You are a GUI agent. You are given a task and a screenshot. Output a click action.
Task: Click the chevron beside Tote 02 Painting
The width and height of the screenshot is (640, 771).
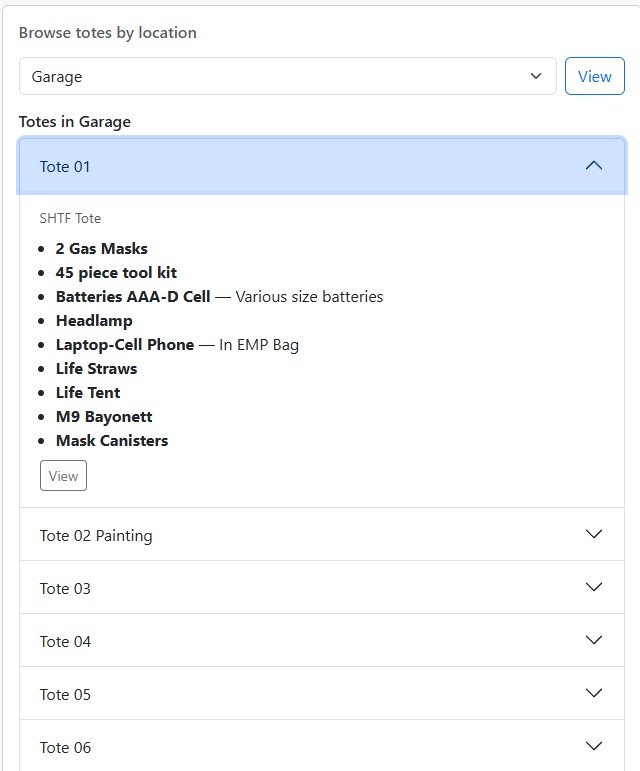[593, 535]
